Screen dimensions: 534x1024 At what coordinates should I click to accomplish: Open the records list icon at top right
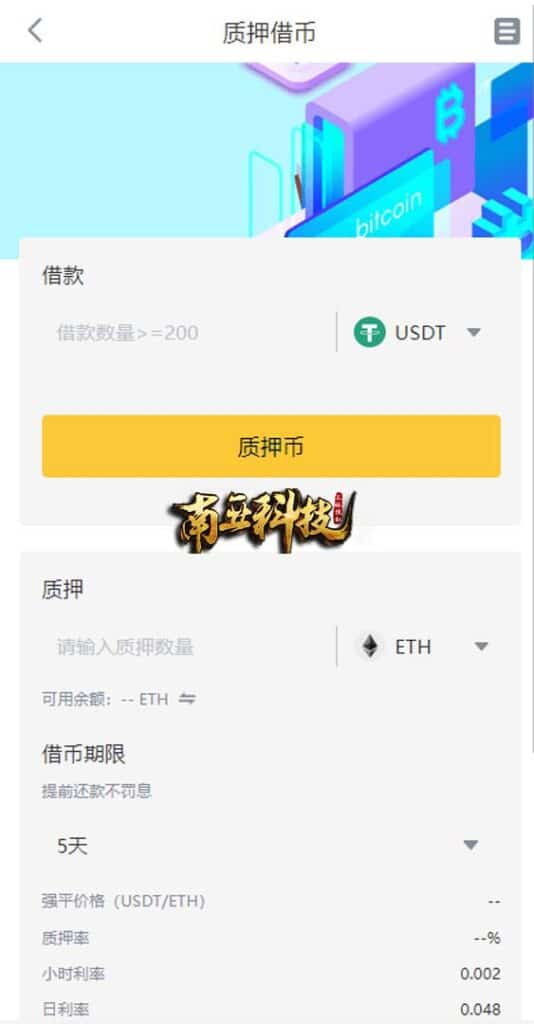(x=507, y=31)
